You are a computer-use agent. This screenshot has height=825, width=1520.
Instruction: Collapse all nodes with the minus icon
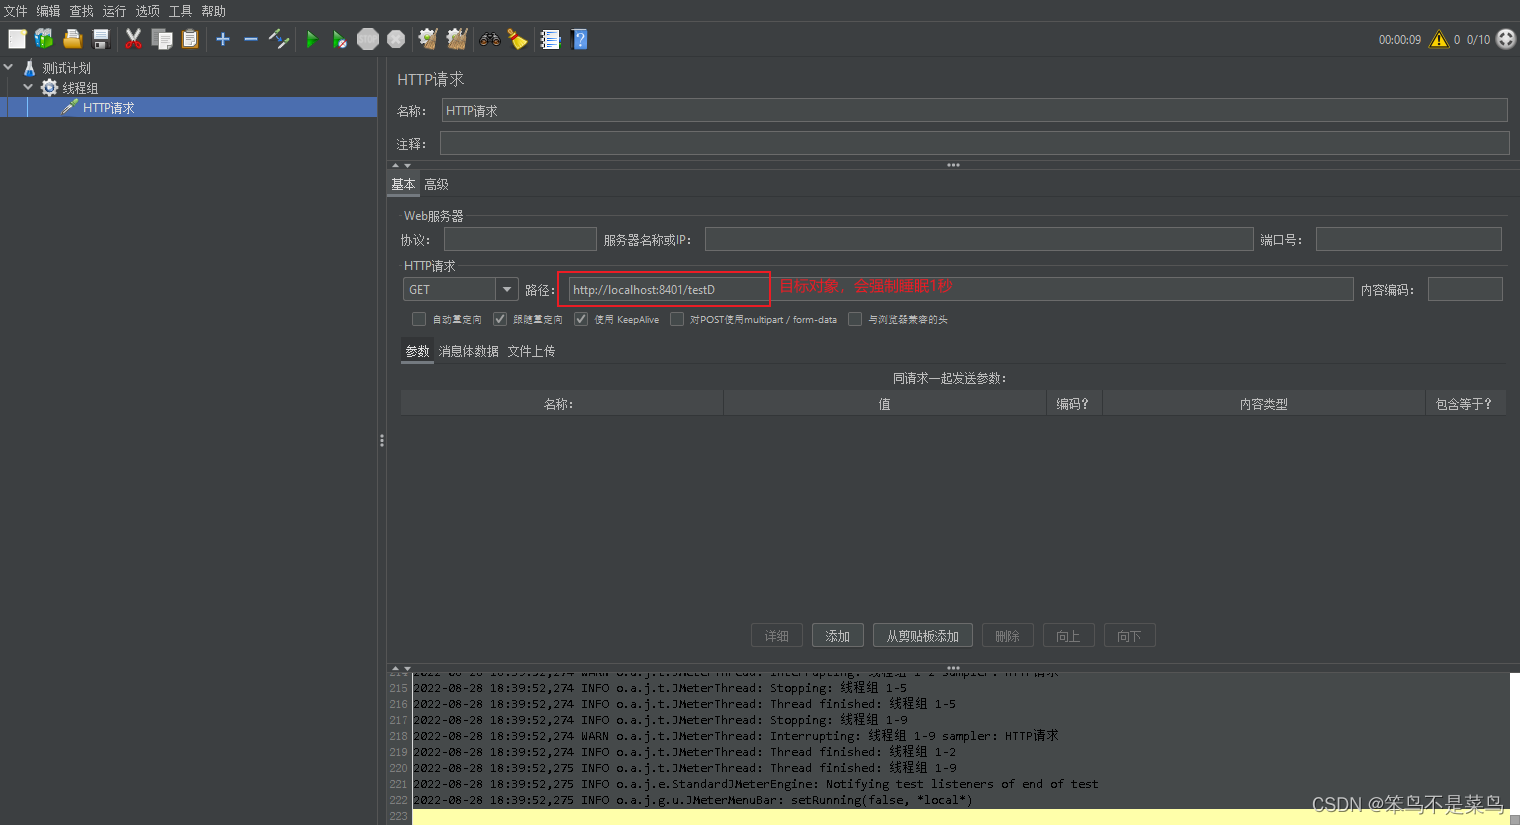[x=251, y=39]
